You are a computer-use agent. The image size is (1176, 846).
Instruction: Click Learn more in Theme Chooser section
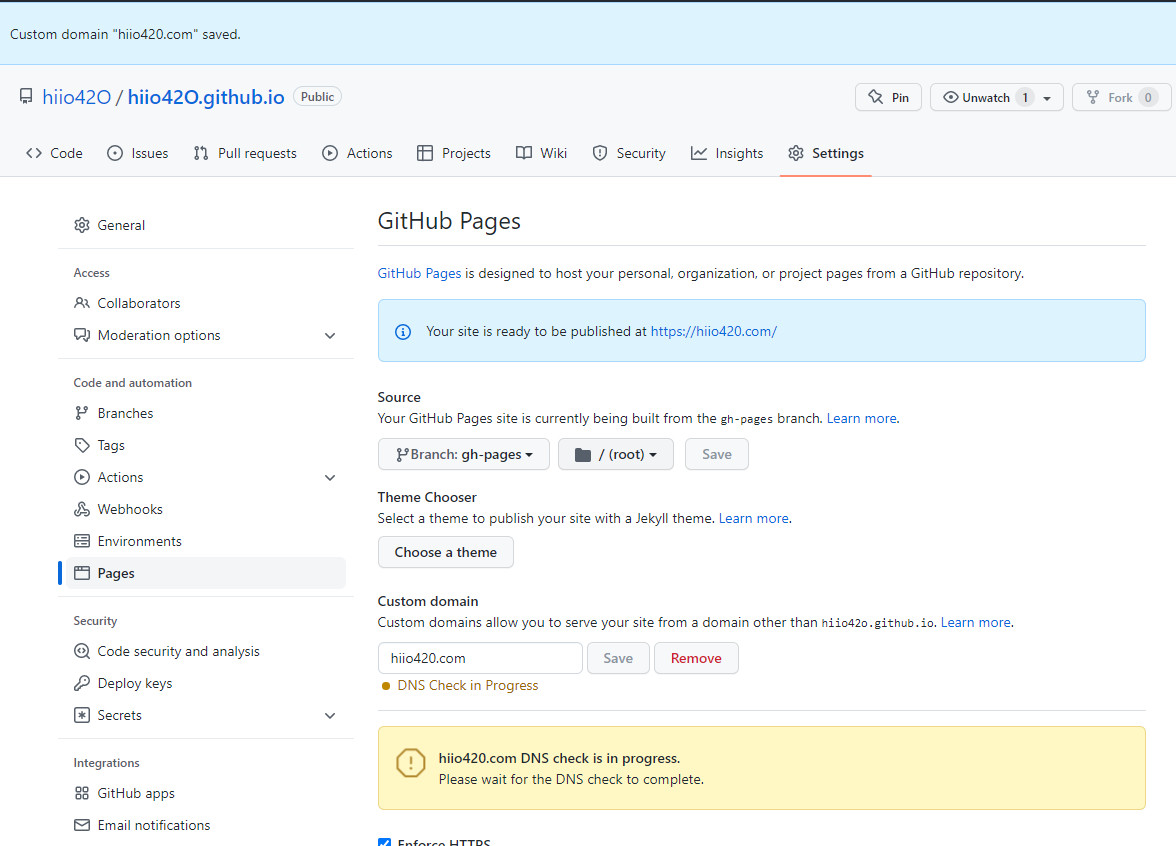tap(754, 518)
